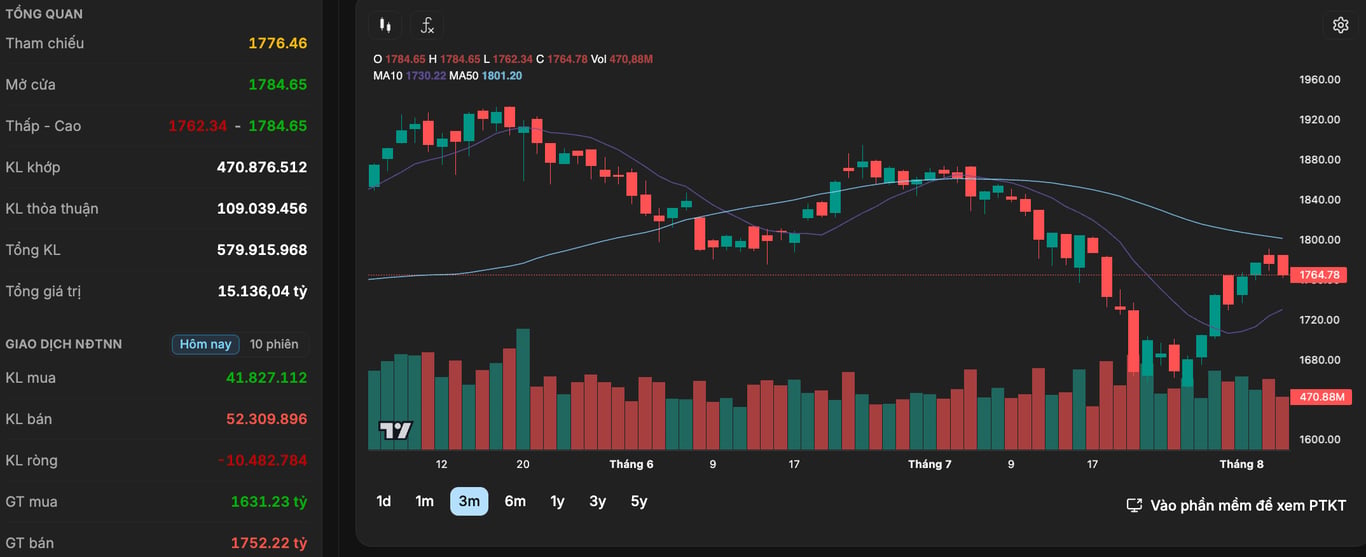Set chart range to 1d
The height and width of the screenshot is (557, 1366).
[x=384, y=501]
